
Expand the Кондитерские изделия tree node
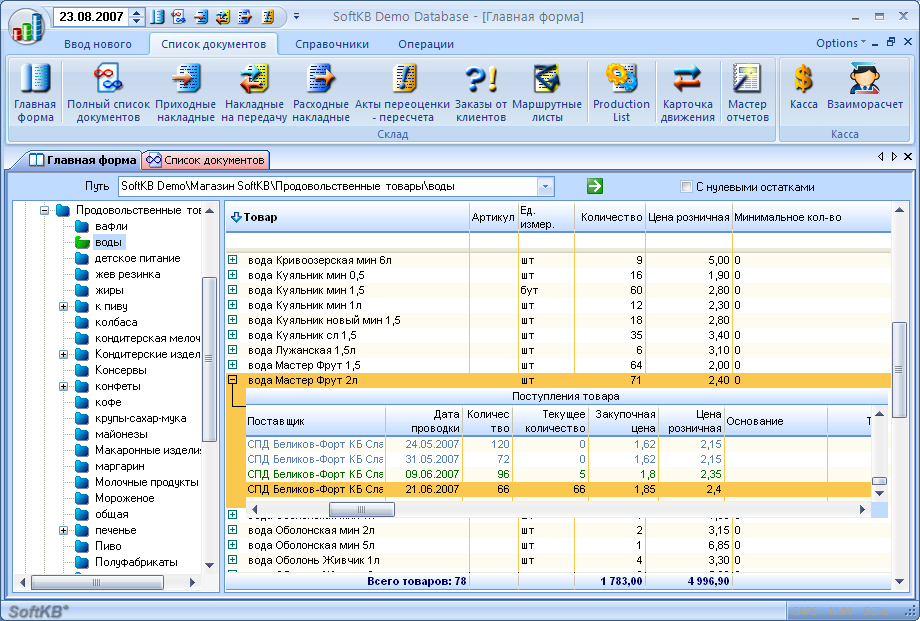(x=63, y=355)
